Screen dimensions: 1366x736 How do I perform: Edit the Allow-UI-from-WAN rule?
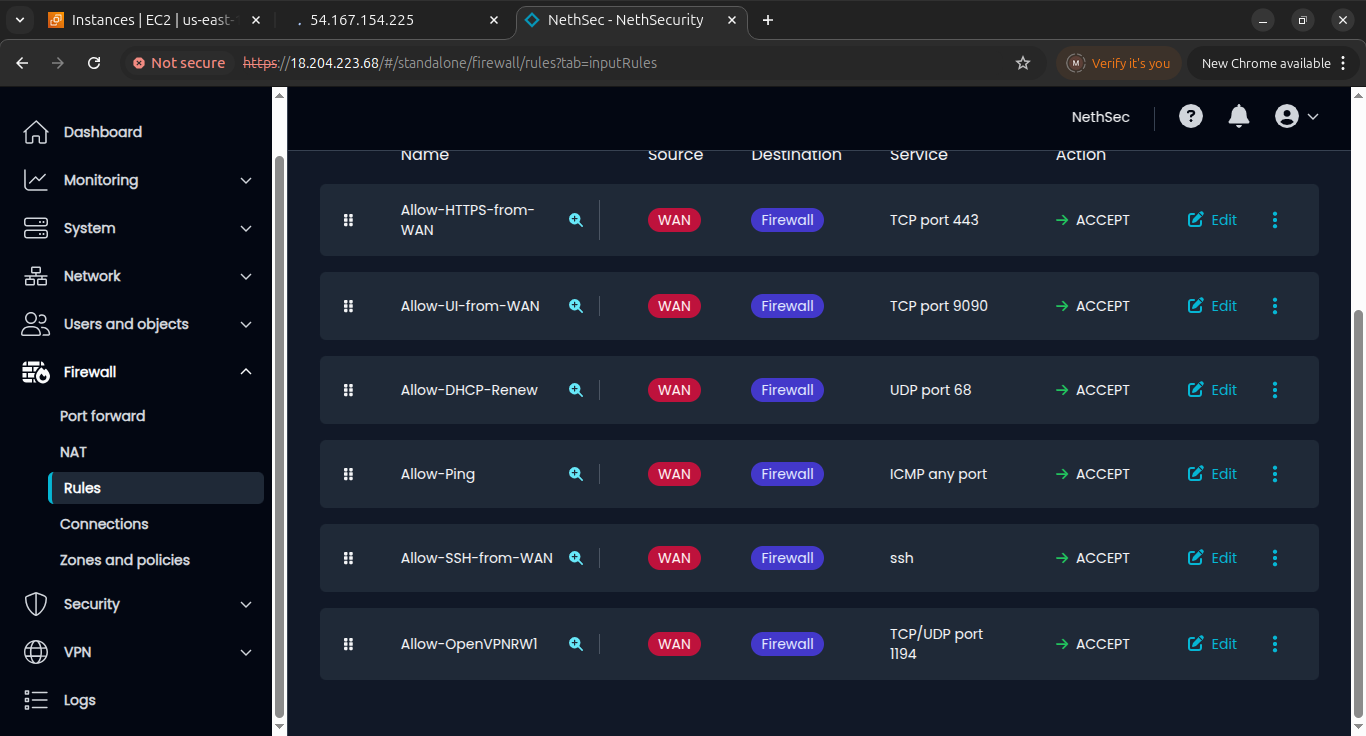(1212, 306)
